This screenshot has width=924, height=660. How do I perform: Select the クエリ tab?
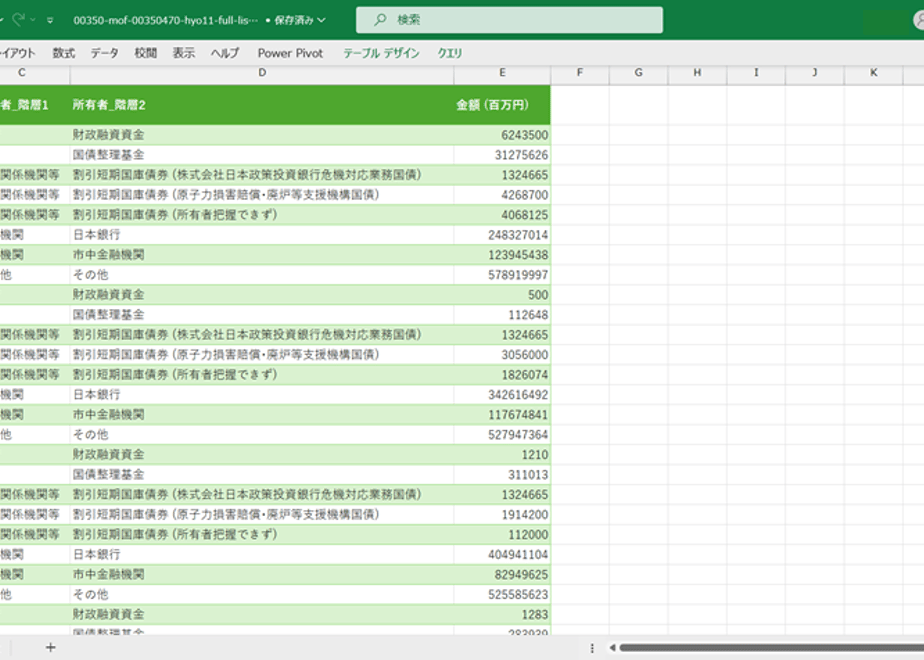click(450, 53)
